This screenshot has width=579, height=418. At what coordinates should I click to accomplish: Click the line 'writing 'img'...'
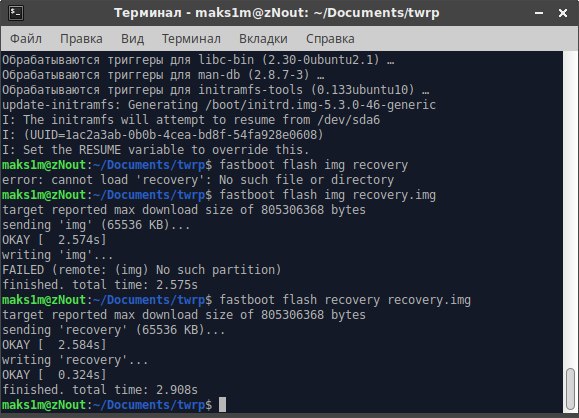58,255
